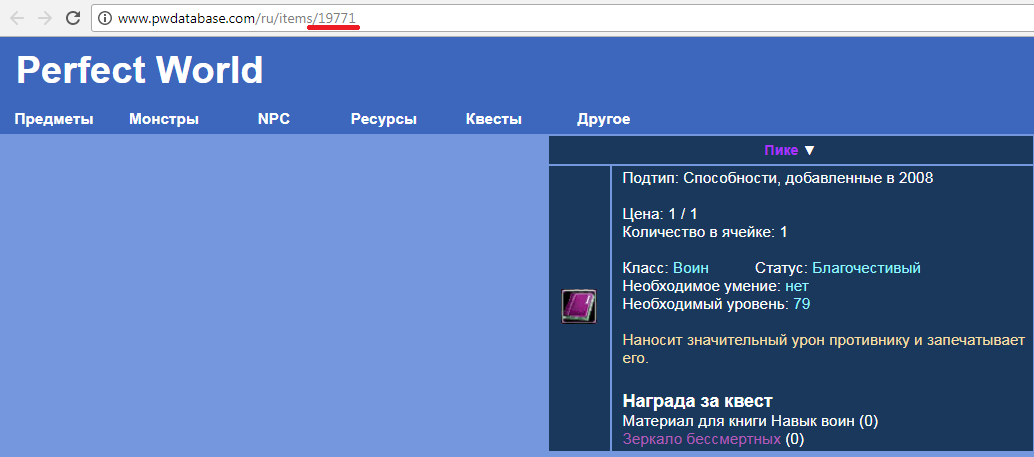The width and height of the screenshot is (1034, 457).
Task: Click the Perfect World site title
Action: [x=139, y=69]
